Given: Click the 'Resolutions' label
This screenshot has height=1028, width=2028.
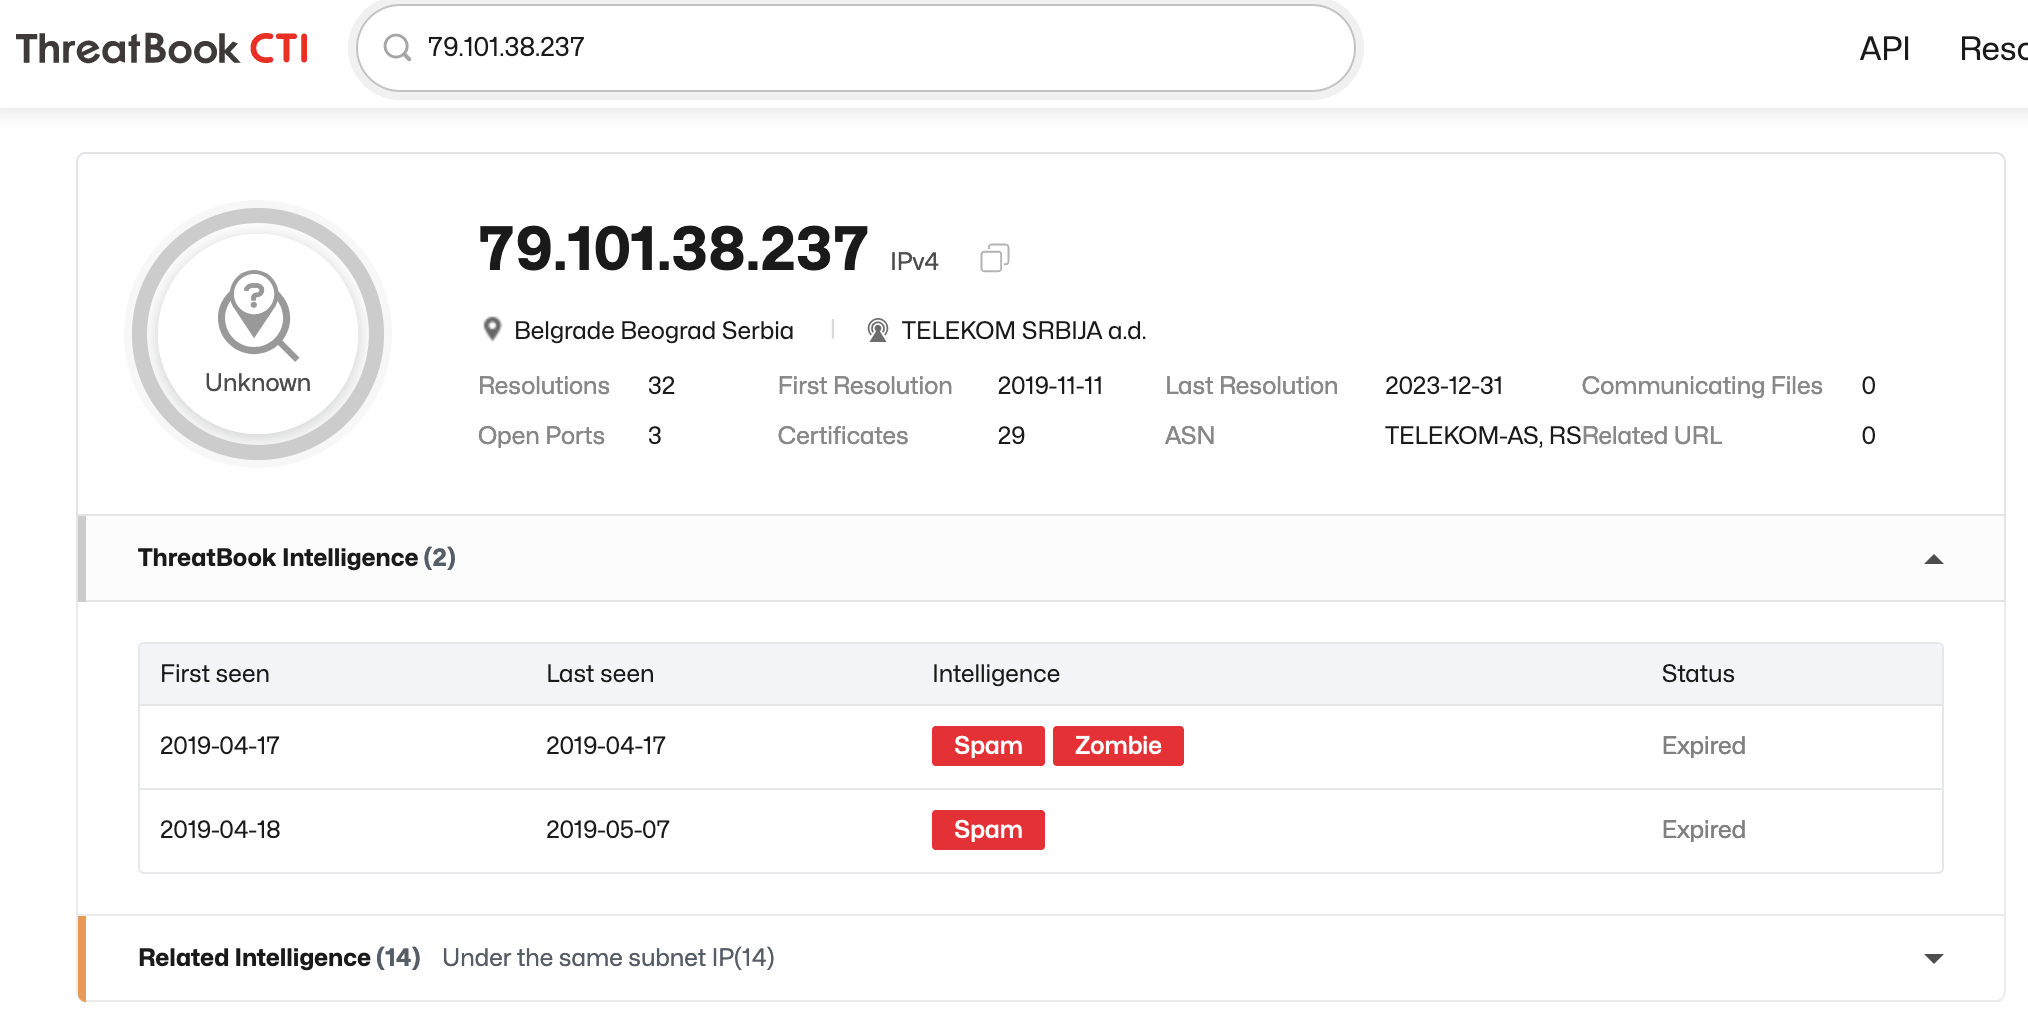Looking at the screenshot, I should (544, 386).
